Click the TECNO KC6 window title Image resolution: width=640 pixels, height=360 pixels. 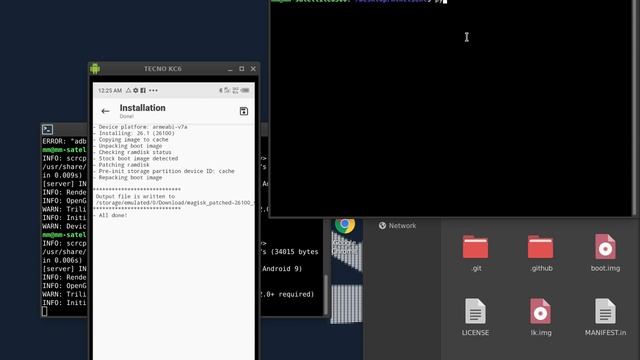(x=163, y=69)
